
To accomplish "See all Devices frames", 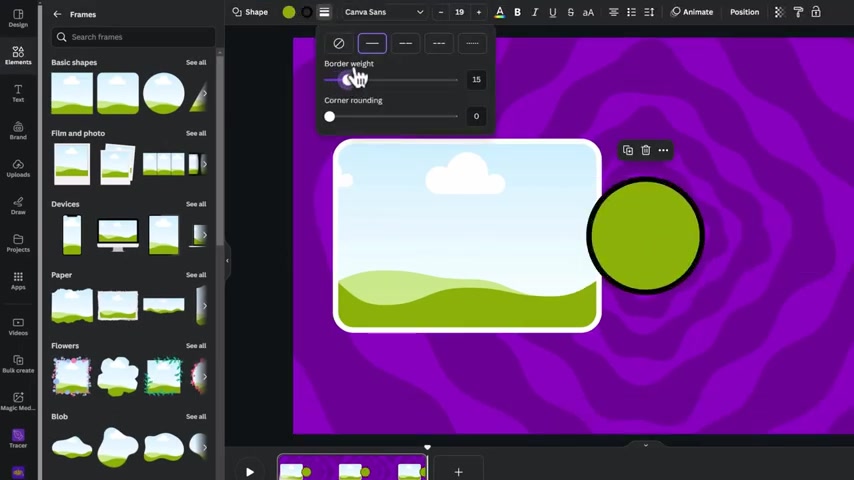I will (x=196, y=204).
